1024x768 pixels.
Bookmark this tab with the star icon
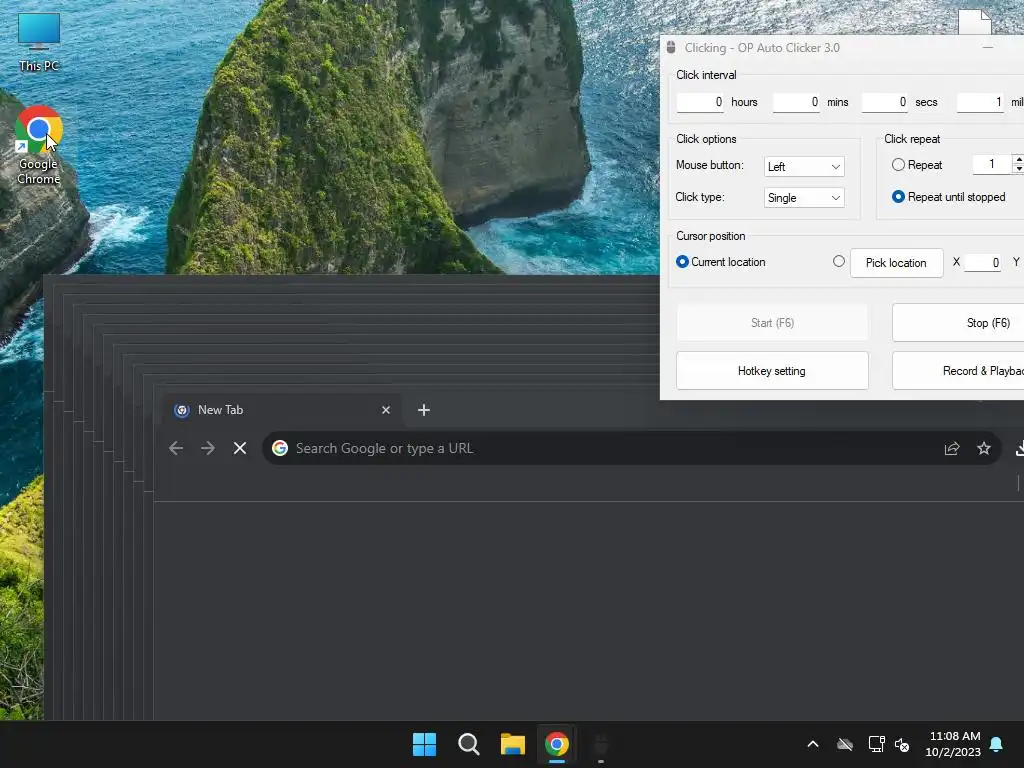[x=984, y=448]
